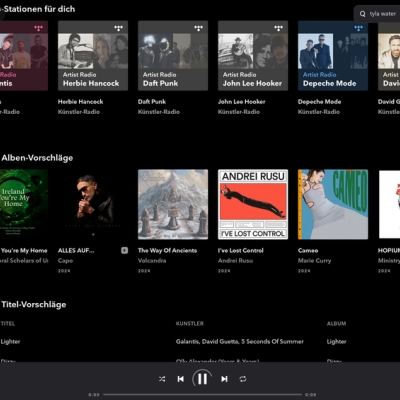
Task: Click the Titel-Vorschläge section heading
Action: (x=34, y=304)
